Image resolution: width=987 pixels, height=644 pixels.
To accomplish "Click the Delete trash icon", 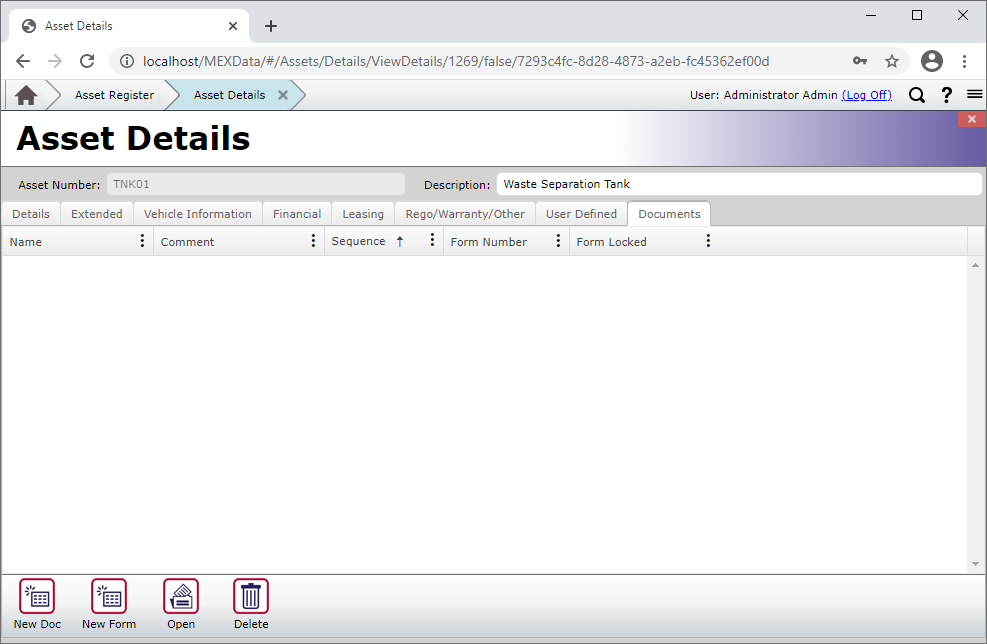I will coord(251,597).
